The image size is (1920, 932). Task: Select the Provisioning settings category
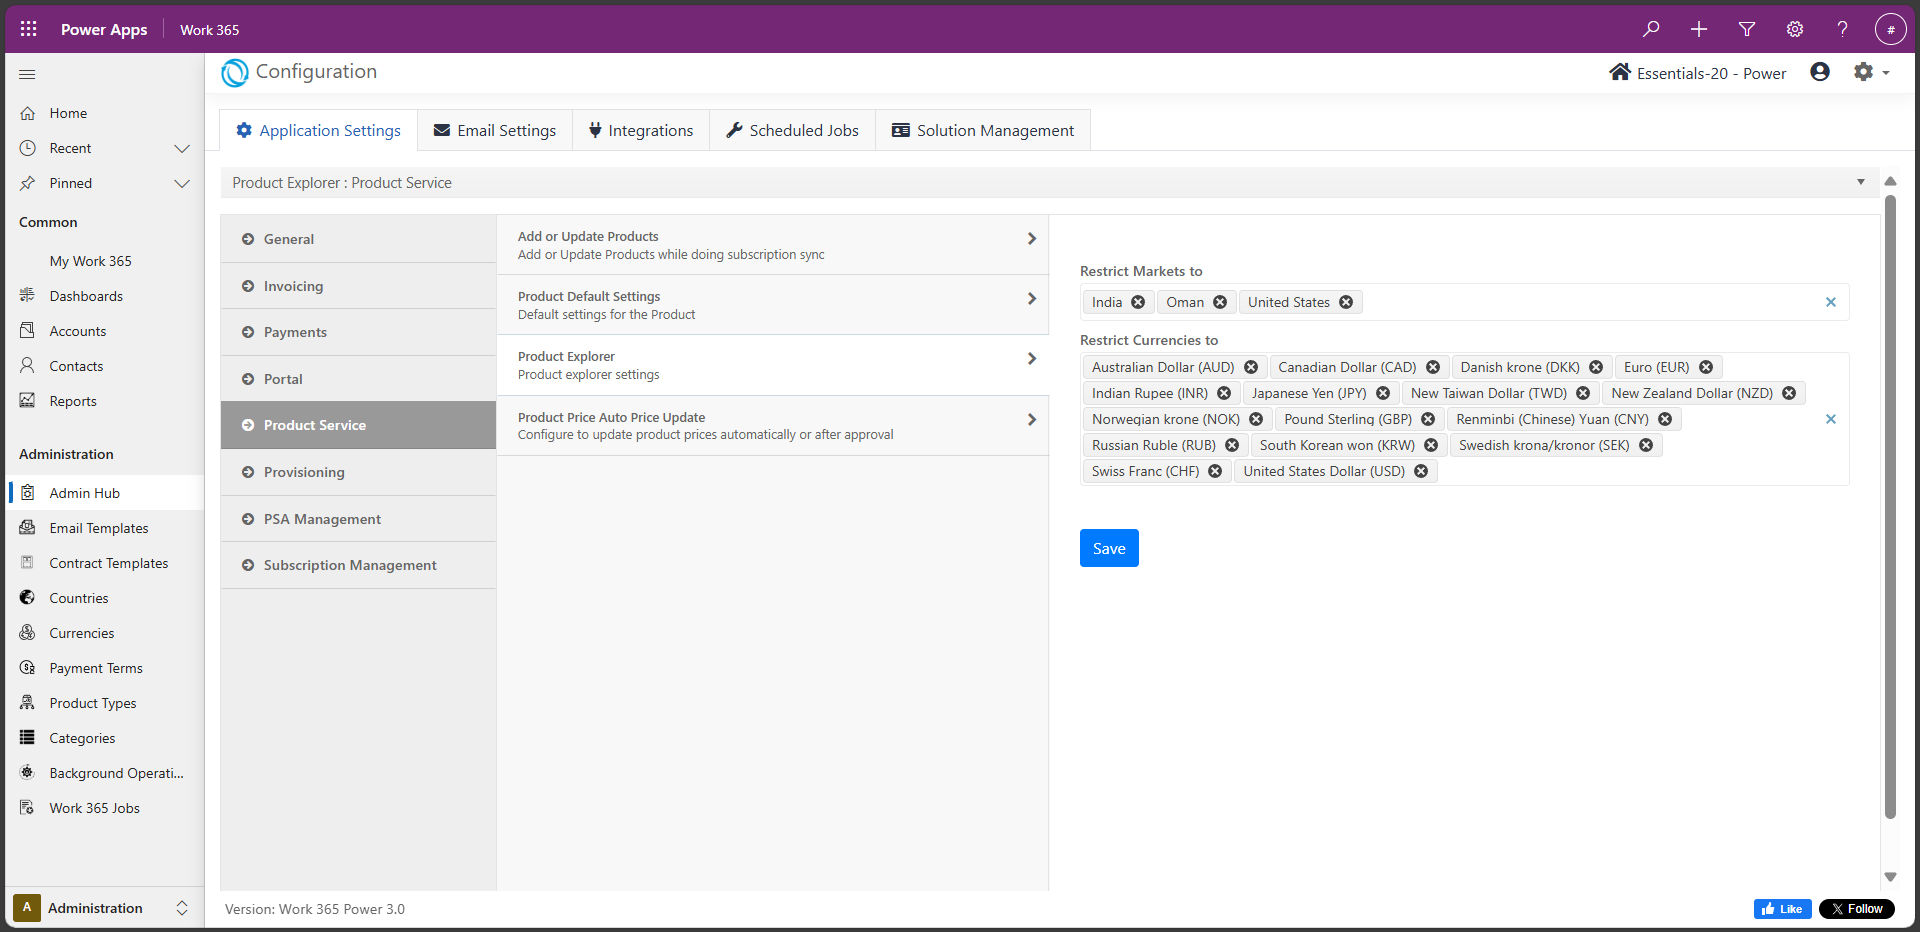(358, 472)
